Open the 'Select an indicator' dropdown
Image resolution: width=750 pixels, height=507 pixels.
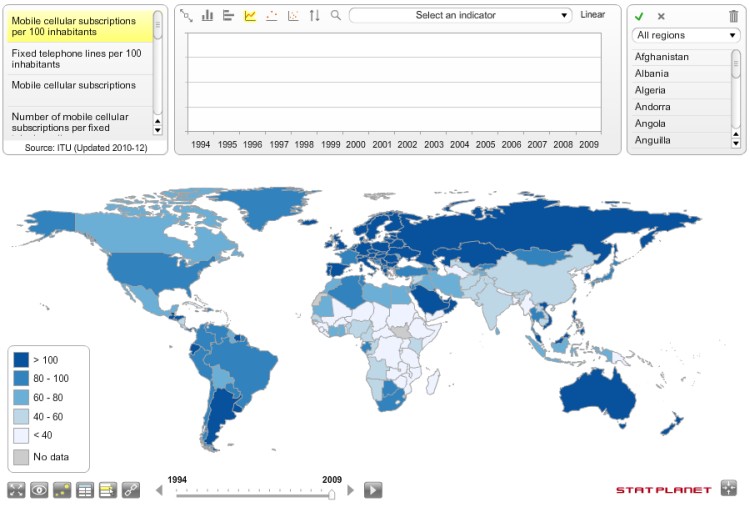pos(460,16)
